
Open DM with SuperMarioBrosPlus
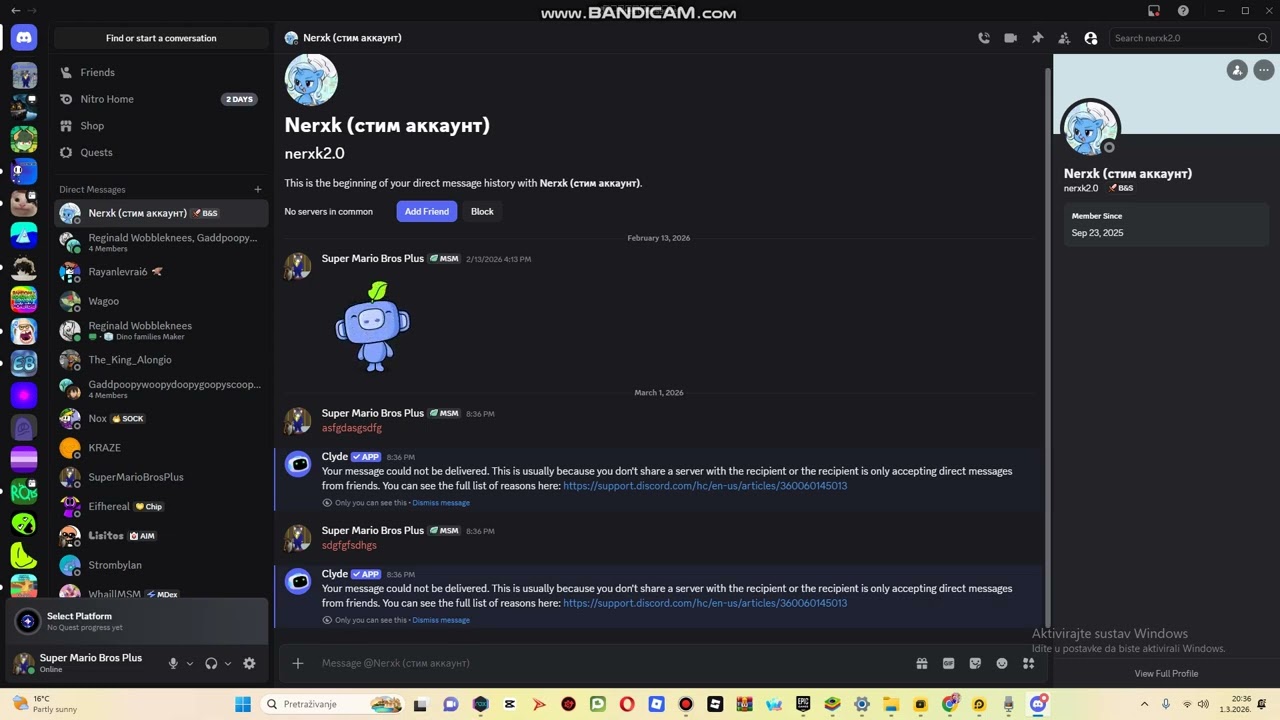tap(161, 477)
